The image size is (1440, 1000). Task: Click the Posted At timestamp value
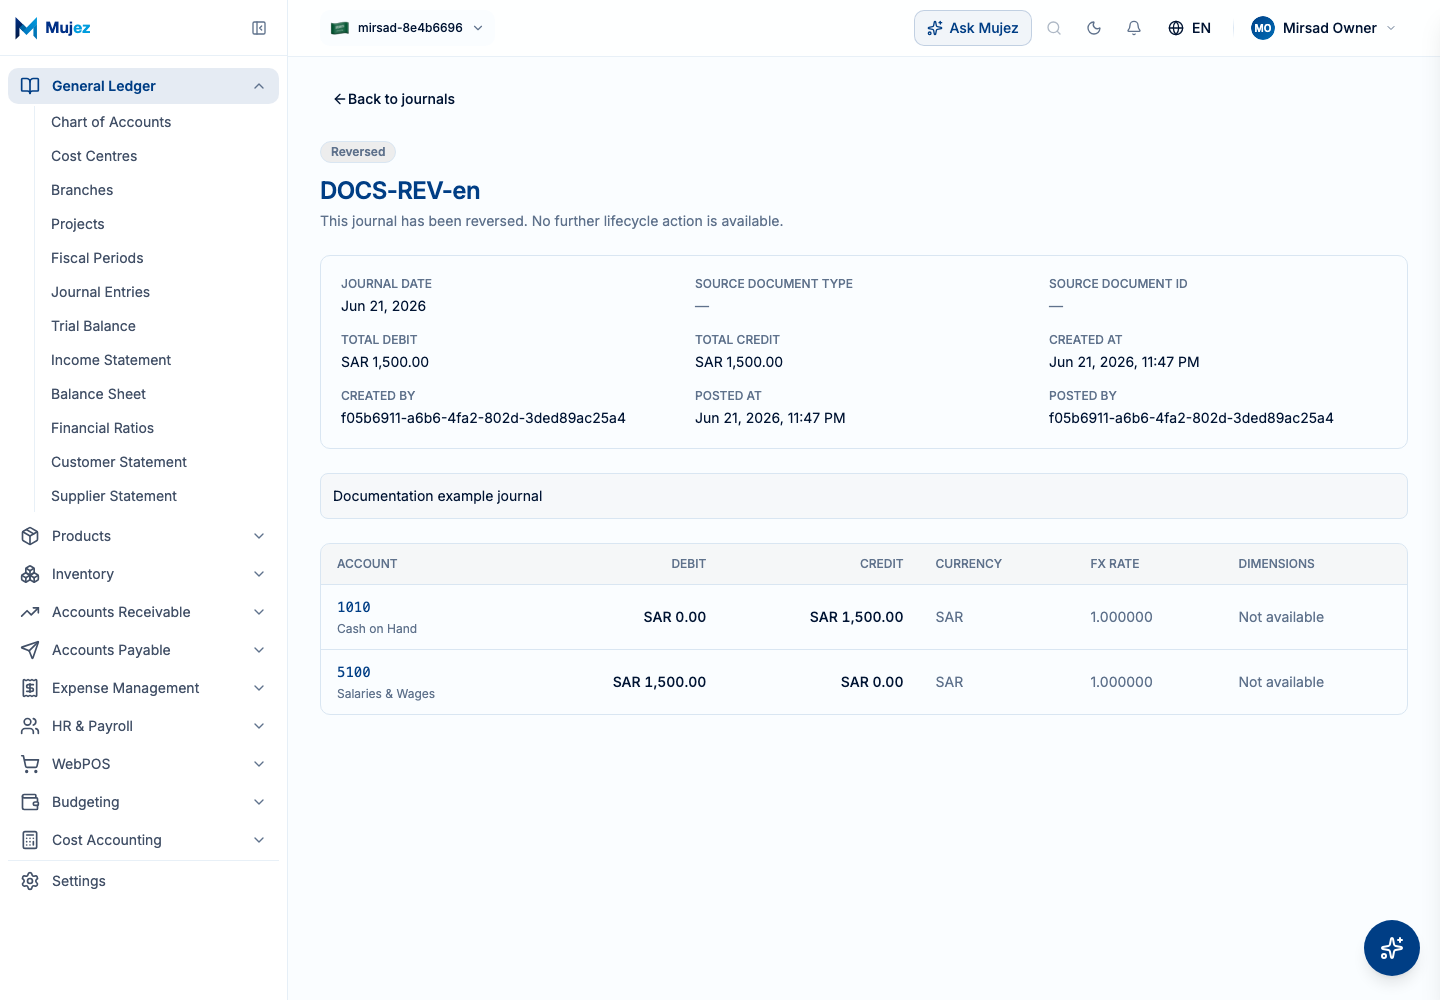[770, 418]
